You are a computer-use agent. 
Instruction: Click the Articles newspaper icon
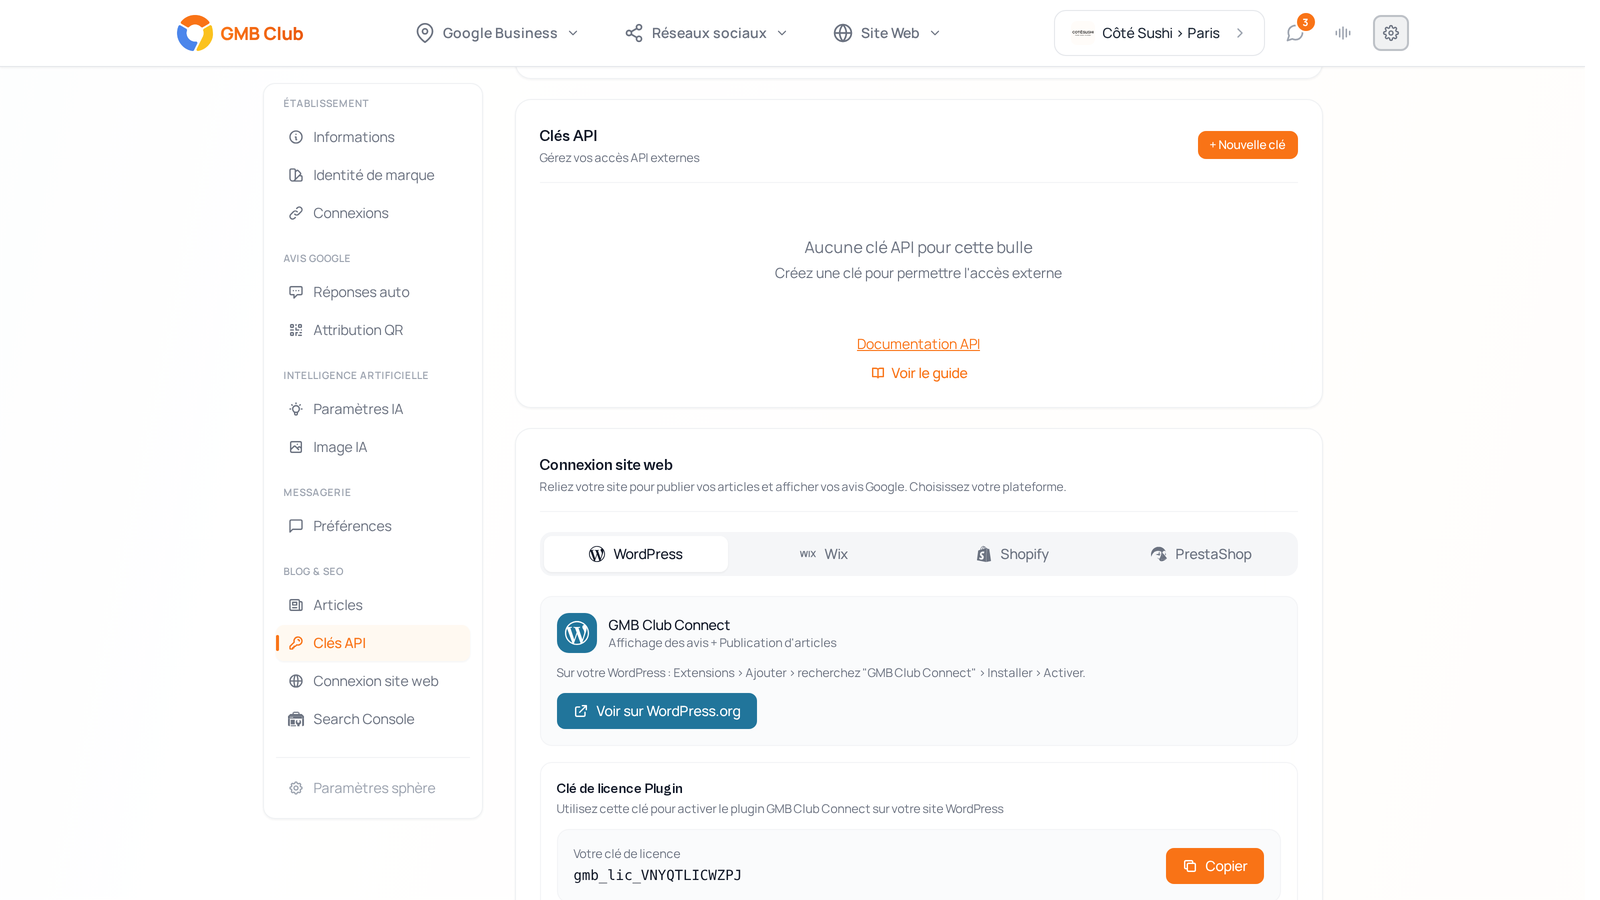pyautogui.click(x=296, y=605)
